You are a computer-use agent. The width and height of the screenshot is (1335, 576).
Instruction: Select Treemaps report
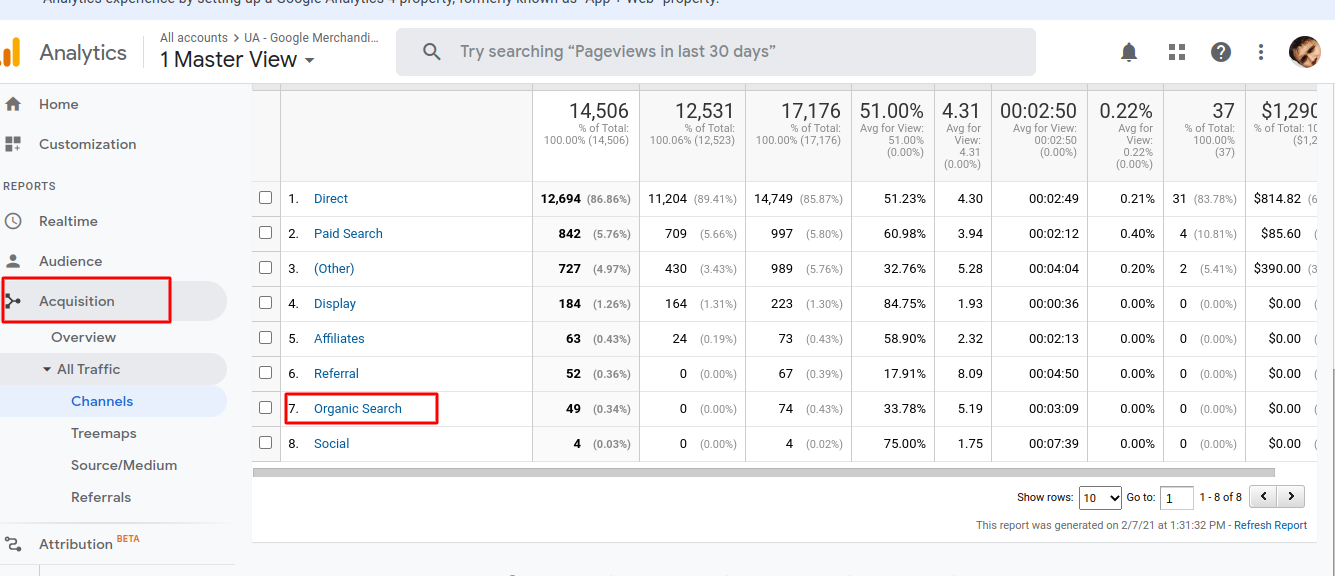104,433
